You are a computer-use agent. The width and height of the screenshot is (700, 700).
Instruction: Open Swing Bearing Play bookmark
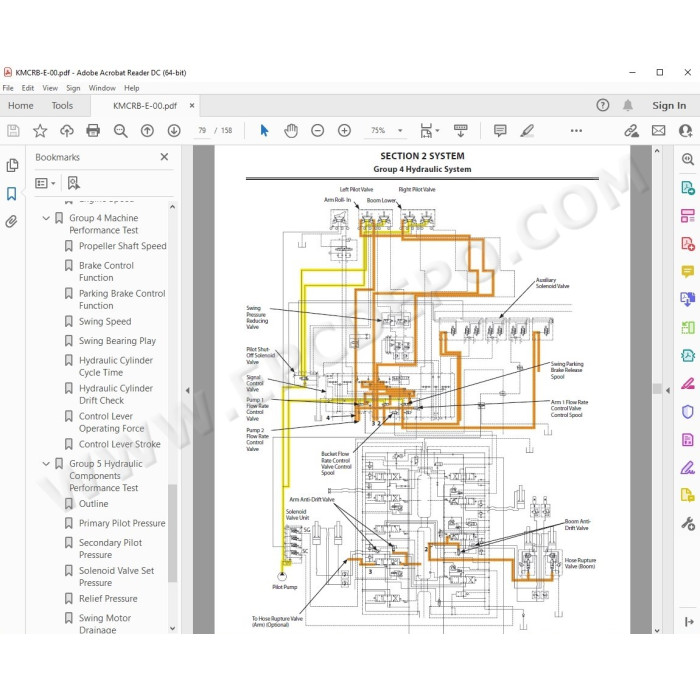117,341
